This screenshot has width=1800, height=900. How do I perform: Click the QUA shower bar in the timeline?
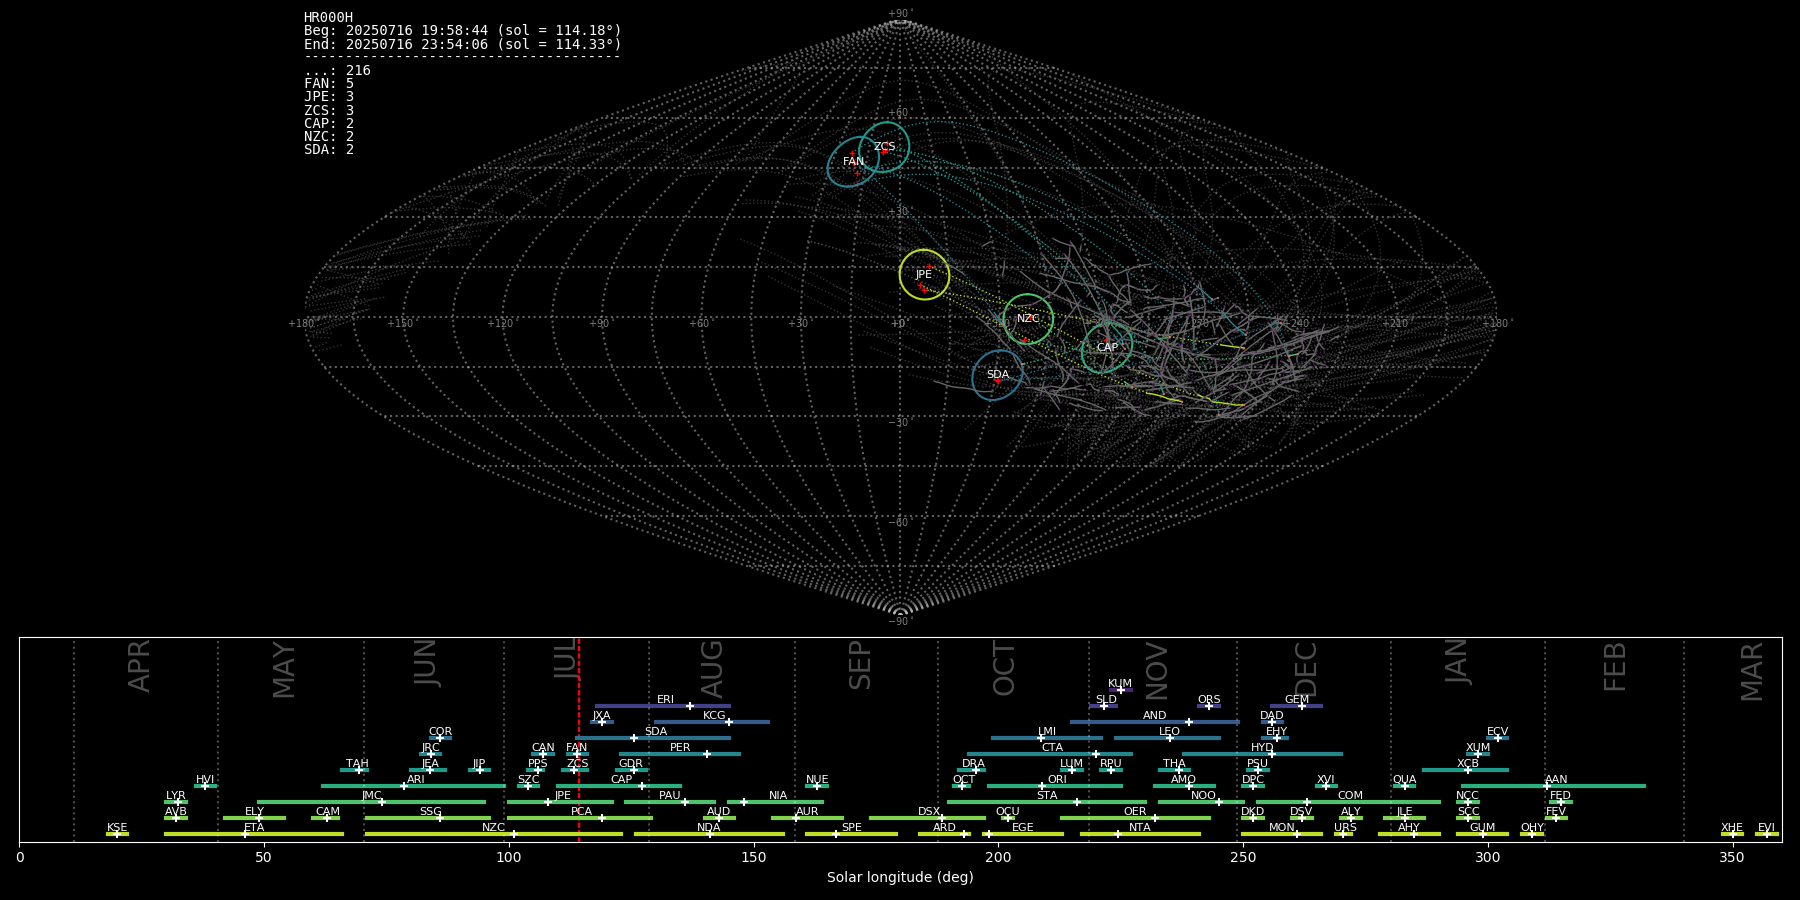click(x=1404, y=786)
